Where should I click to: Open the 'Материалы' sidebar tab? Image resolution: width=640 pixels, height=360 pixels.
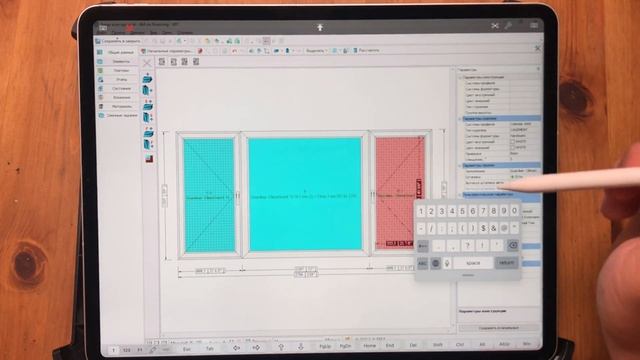coord(117,106)
